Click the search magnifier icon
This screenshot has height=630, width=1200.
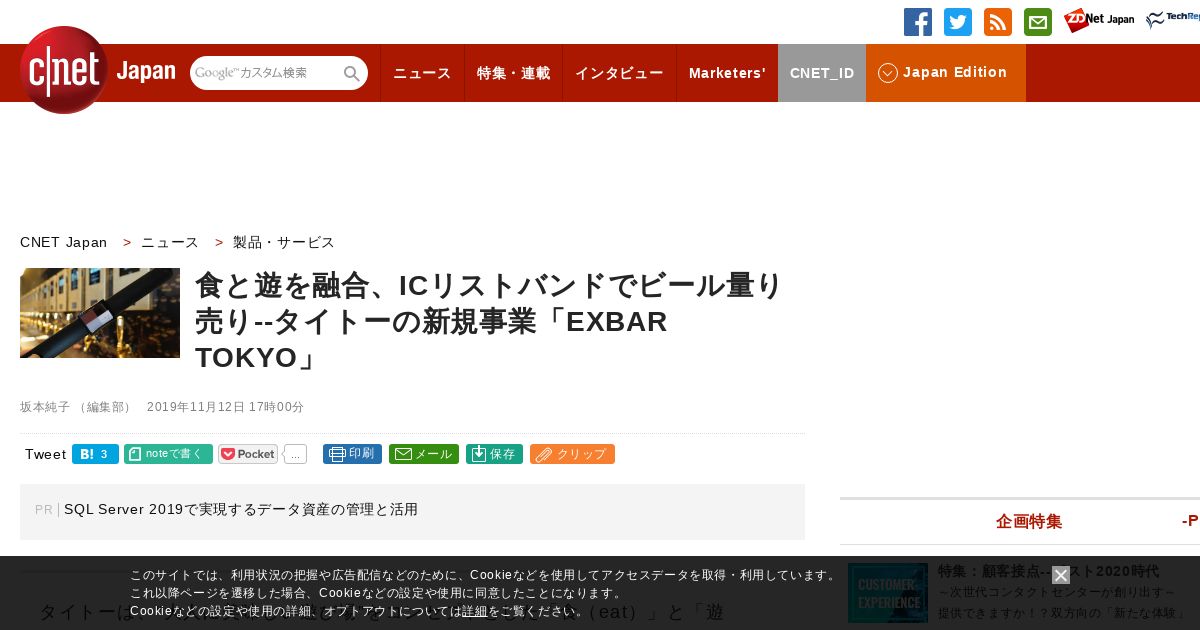tap(352, 73)
